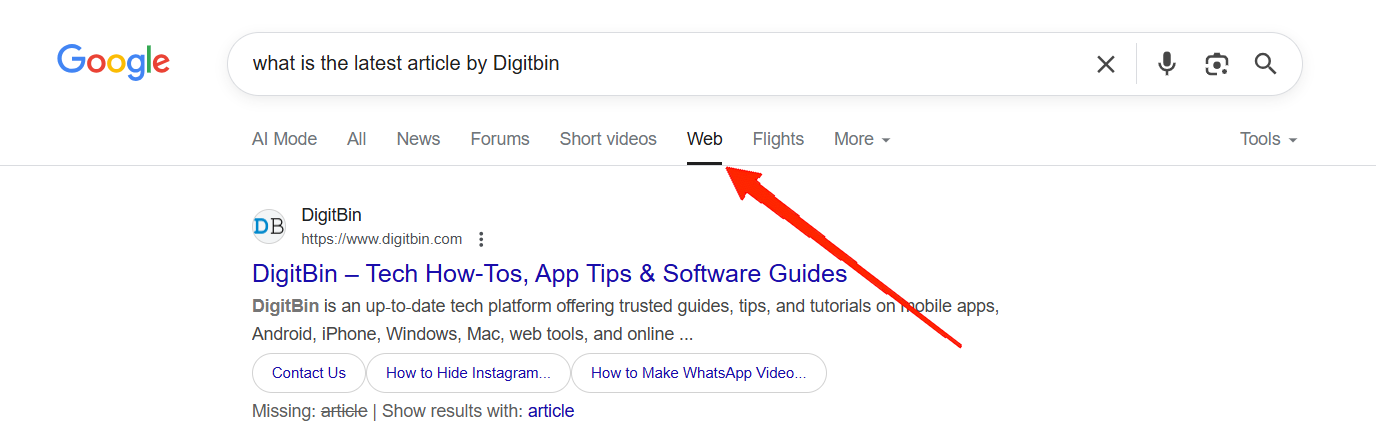
Task: Open the Forums tab
Action: (500, 139)
